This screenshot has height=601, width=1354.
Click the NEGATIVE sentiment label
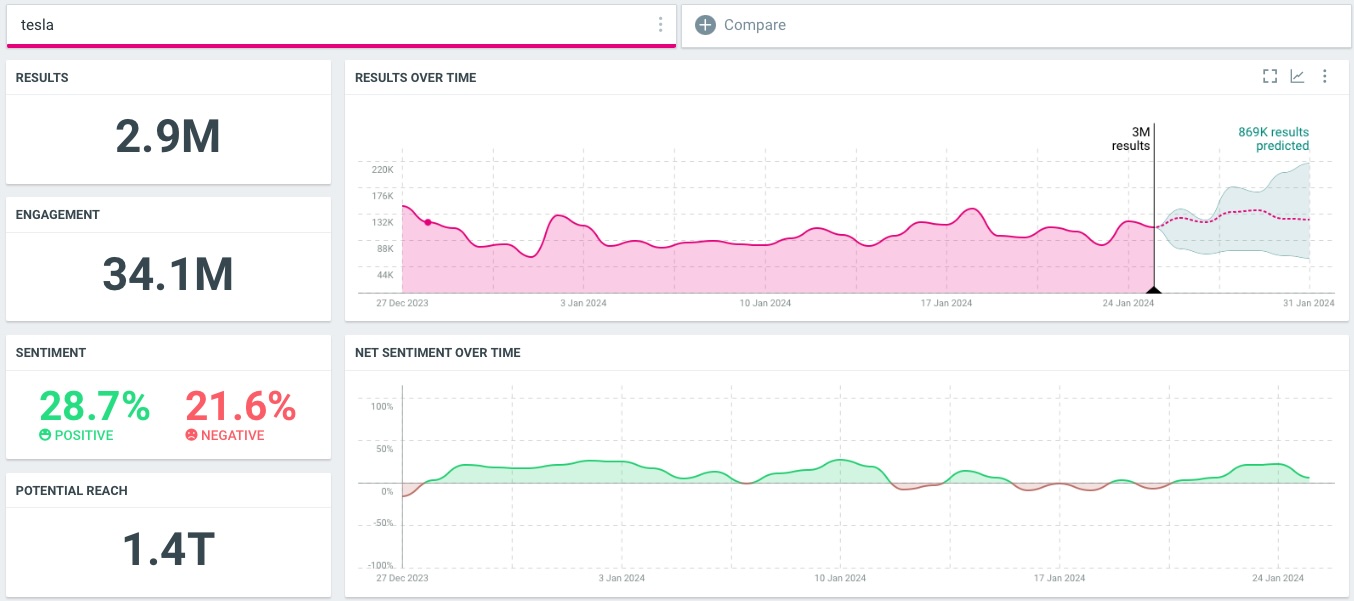[233, 436]
